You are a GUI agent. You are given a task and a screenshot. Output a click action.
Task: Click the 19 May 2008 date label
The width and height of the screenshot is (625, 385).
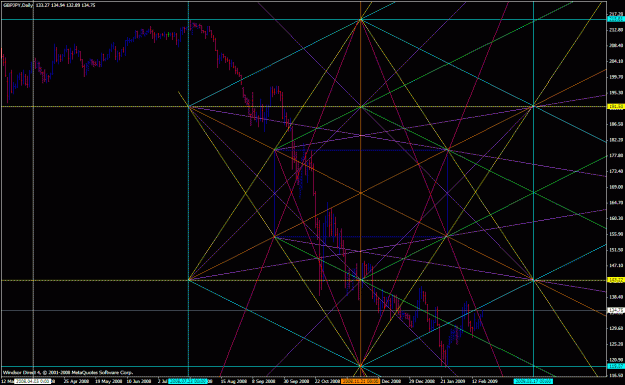coord(108,381)
